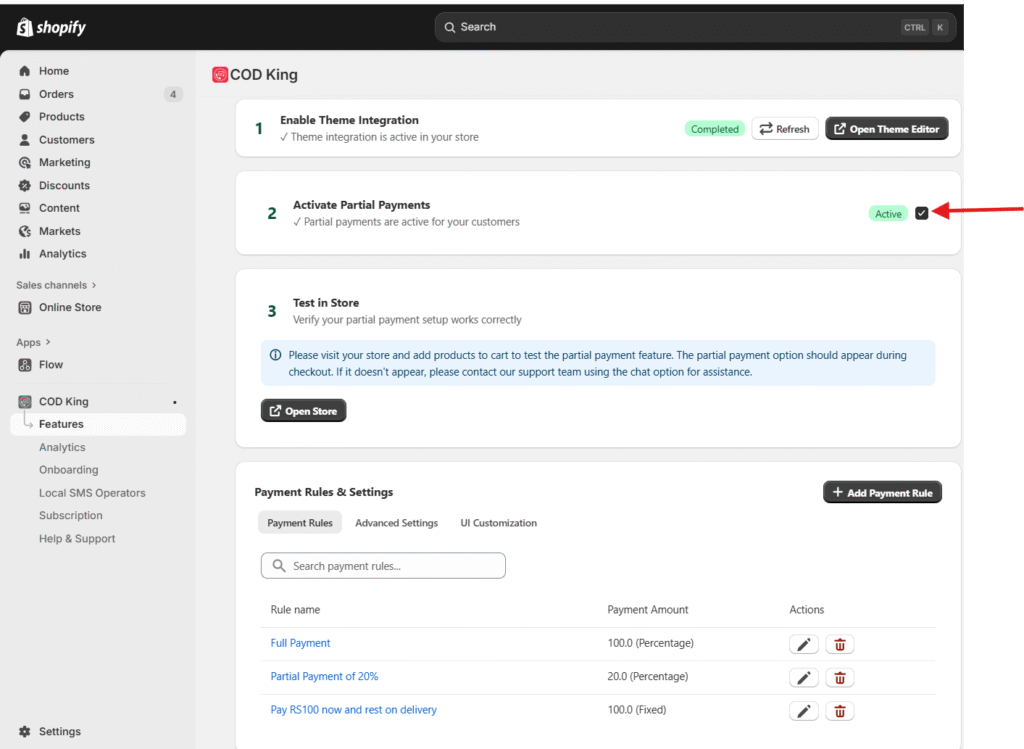Click the Discounts icon in sidebar
This screenshot has height=749, width=1024.
(x=25, y=186)
